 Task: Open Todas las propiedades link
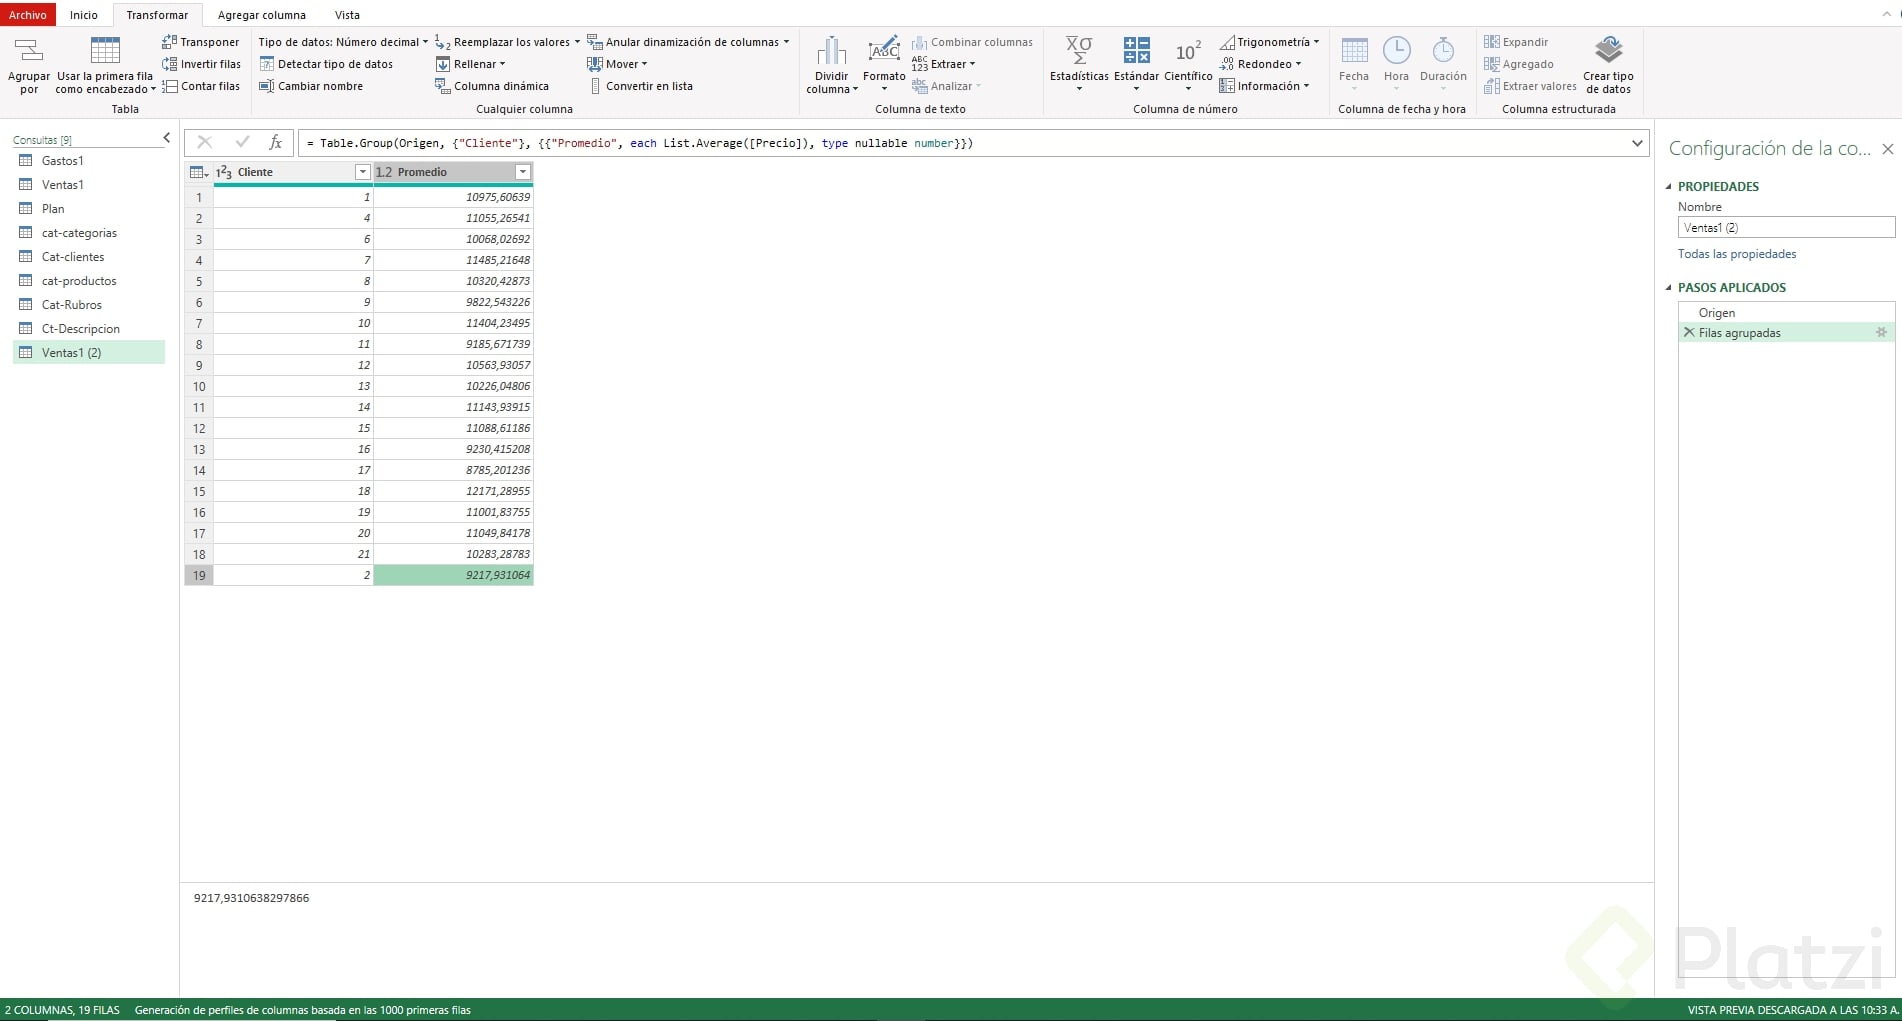pyautogui.click(x=1737, y=254)
